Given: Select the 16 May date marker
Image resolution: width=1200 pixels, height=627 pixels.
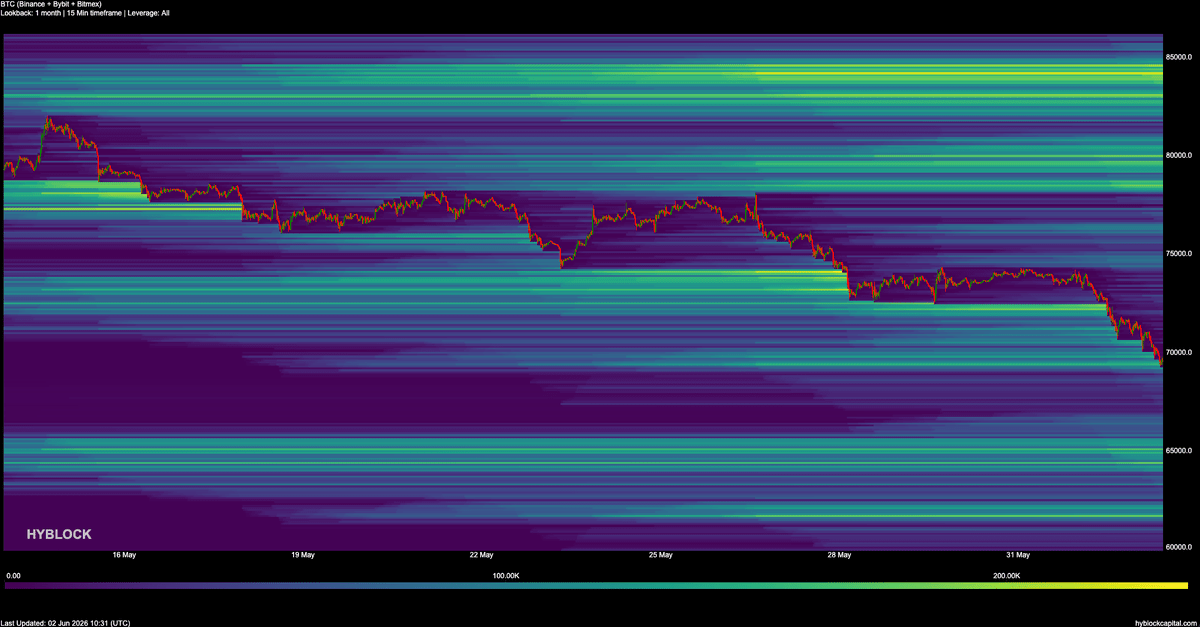Looking at the screenshot, I should coord(124,554).
